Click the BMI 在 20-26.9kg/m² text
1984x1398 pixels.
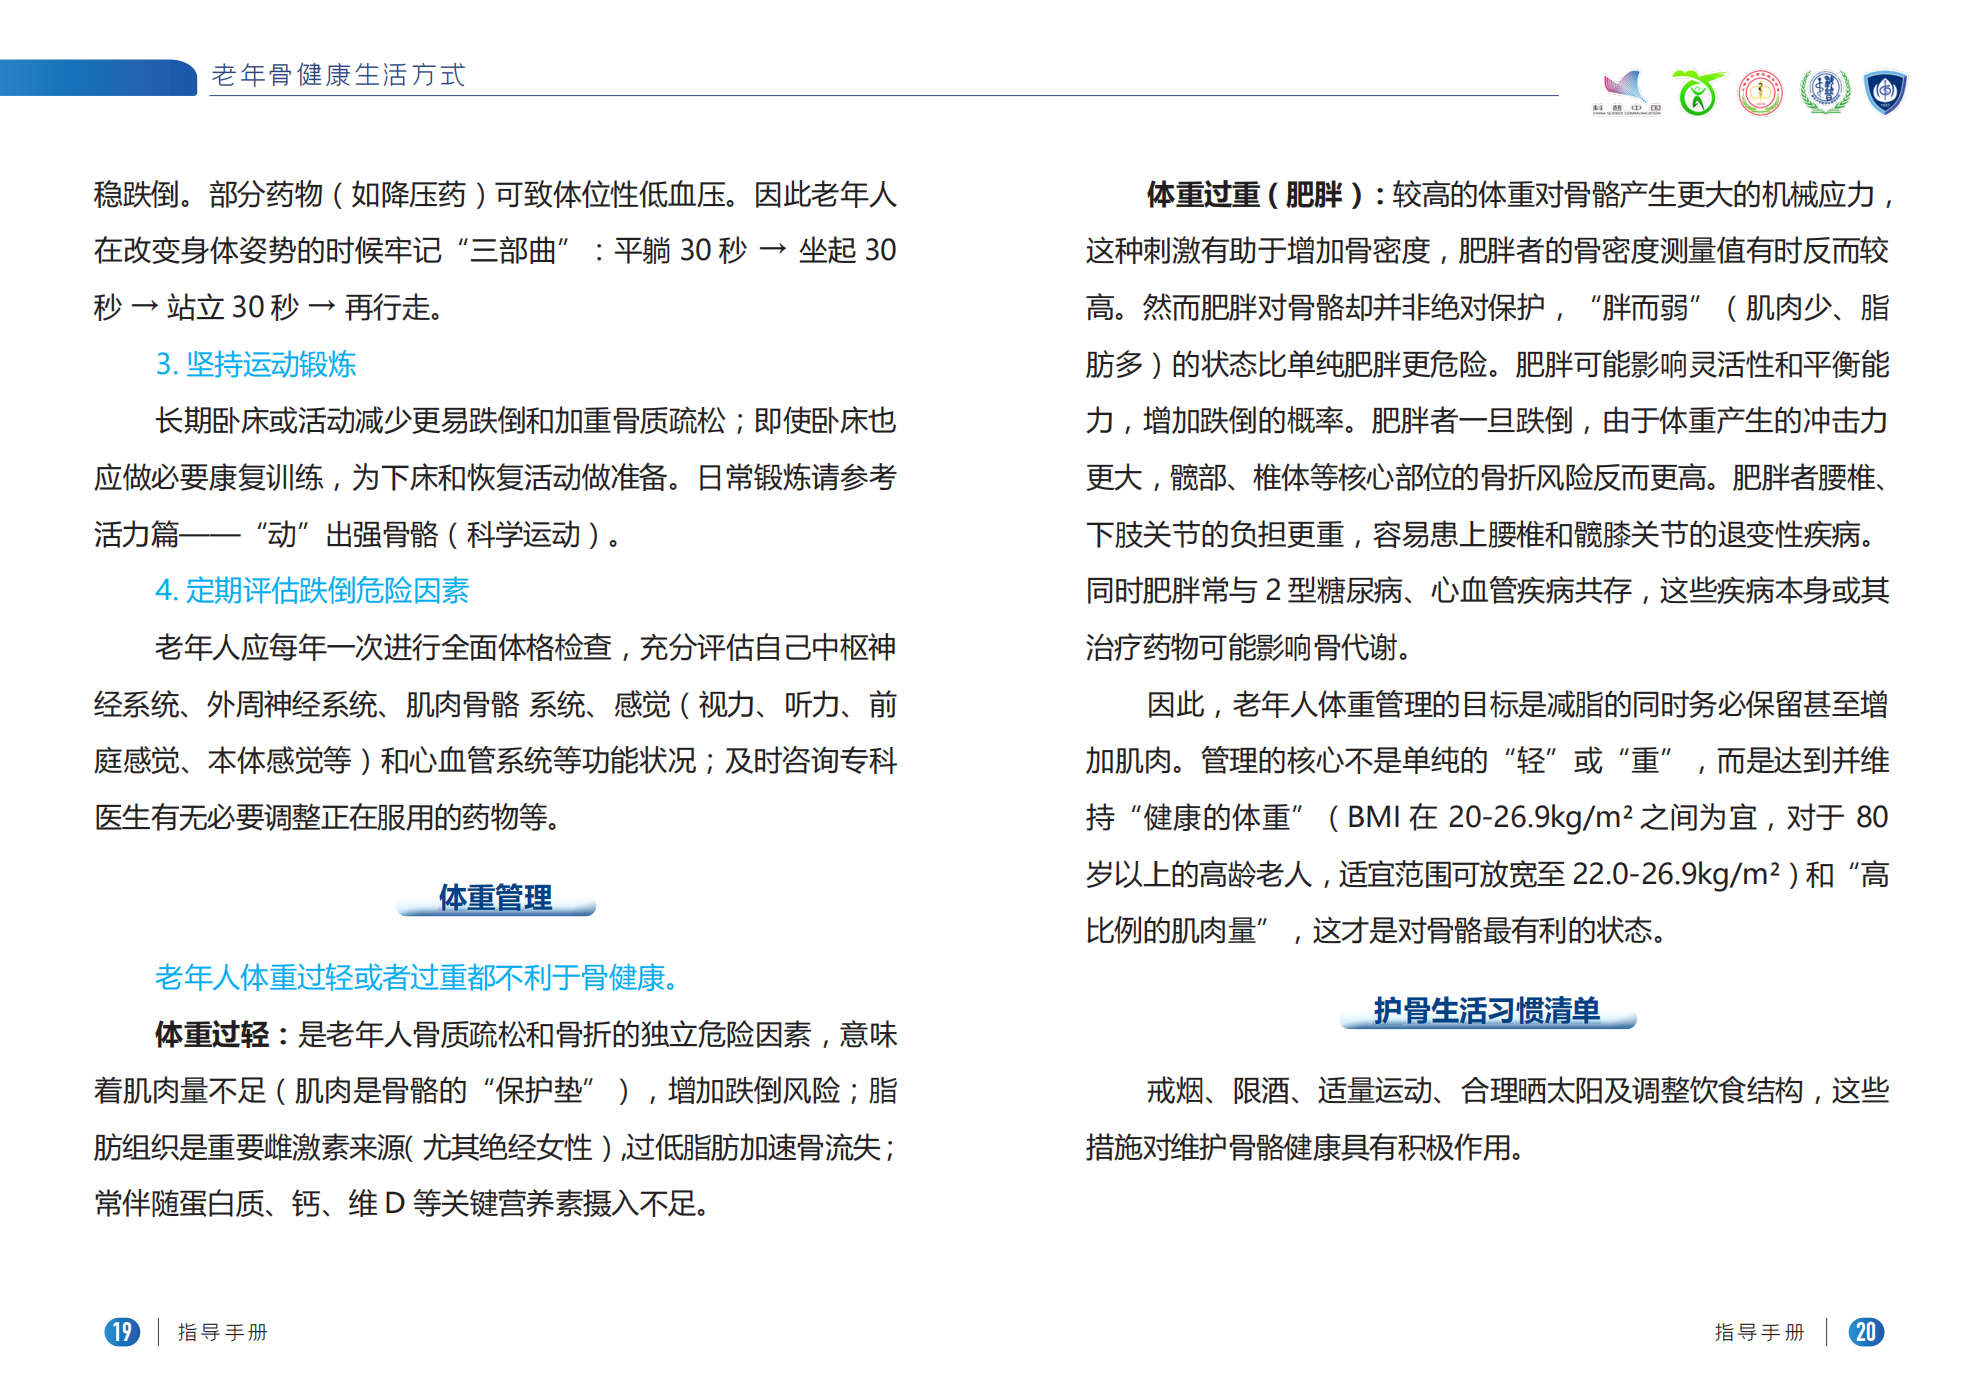click(1490, 818)
